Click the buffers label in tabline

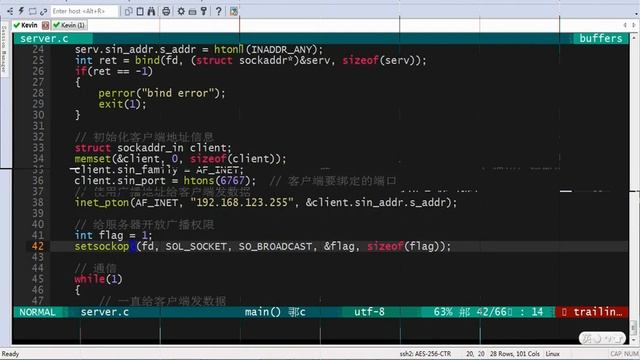click(600, 38)
